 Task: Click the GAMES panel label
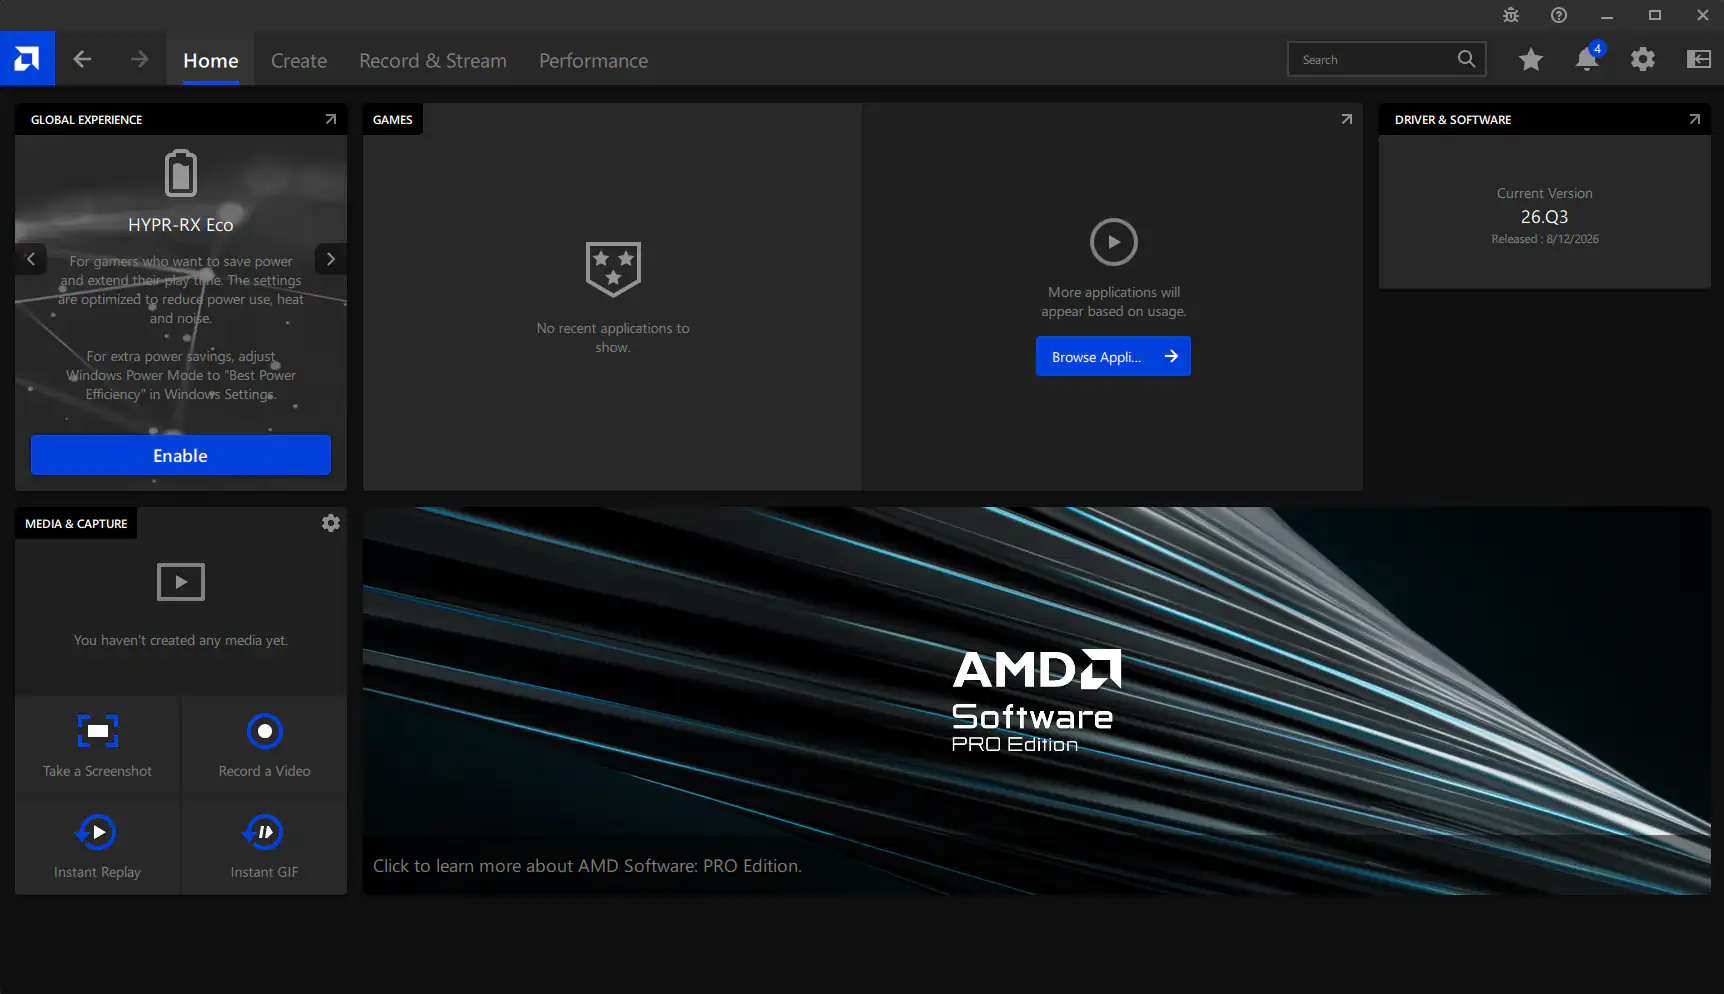pyautogui.click(x=393, y=119)
